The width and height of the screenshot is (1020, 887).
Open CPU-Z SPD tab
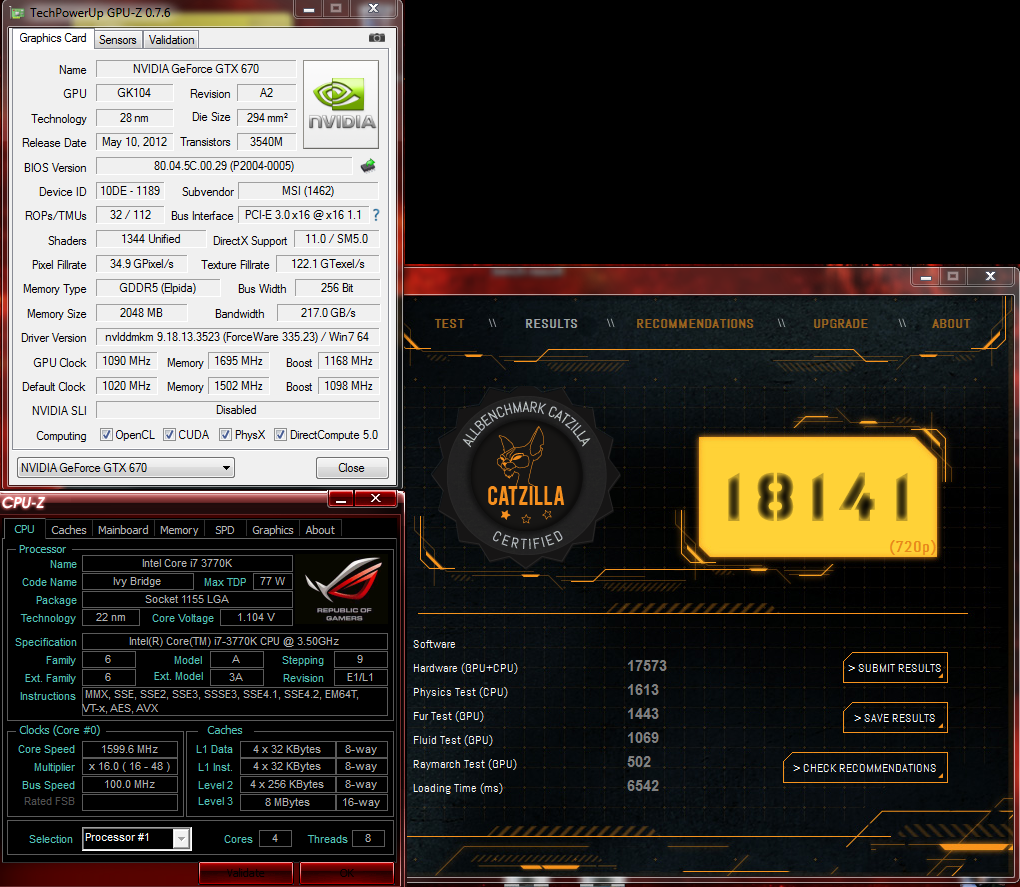pos(224,530)
